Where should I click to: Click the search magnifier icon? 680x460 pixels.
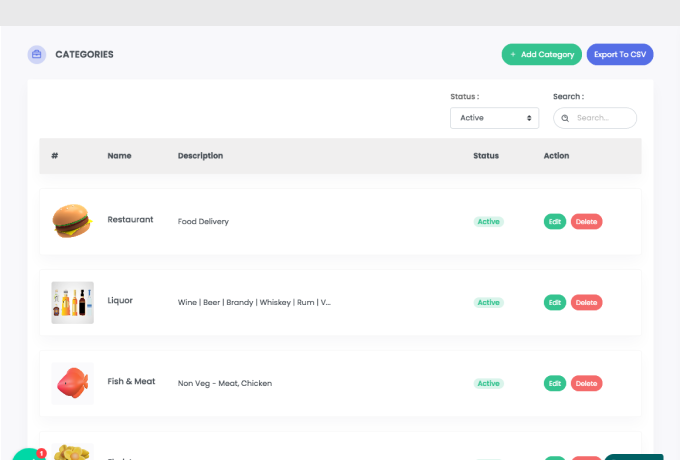pos(565,118)
